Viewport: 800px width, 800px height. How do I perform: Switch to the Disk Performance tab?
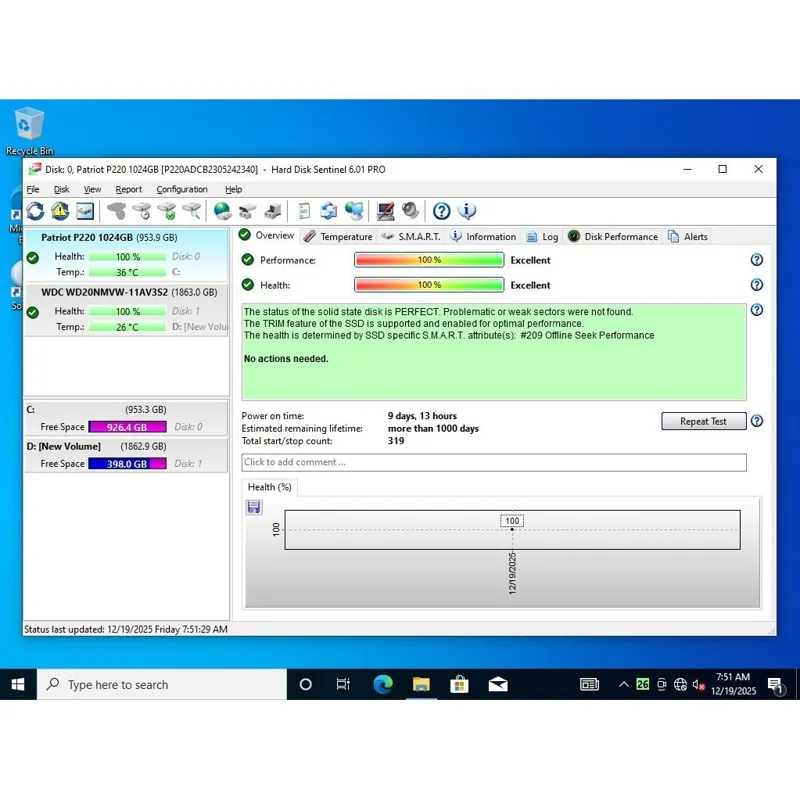[613, 237]
